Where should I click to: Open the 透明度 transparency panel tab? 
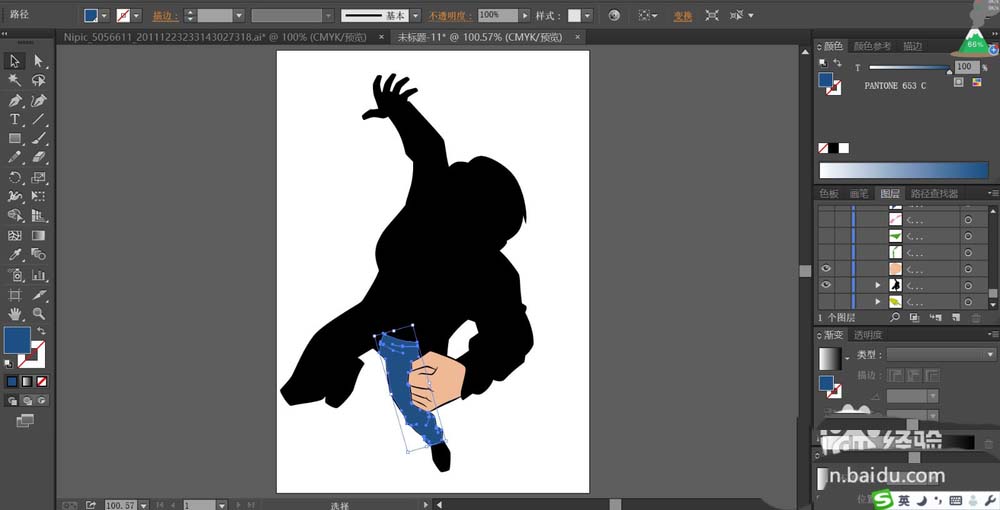[x=868, y=335]
